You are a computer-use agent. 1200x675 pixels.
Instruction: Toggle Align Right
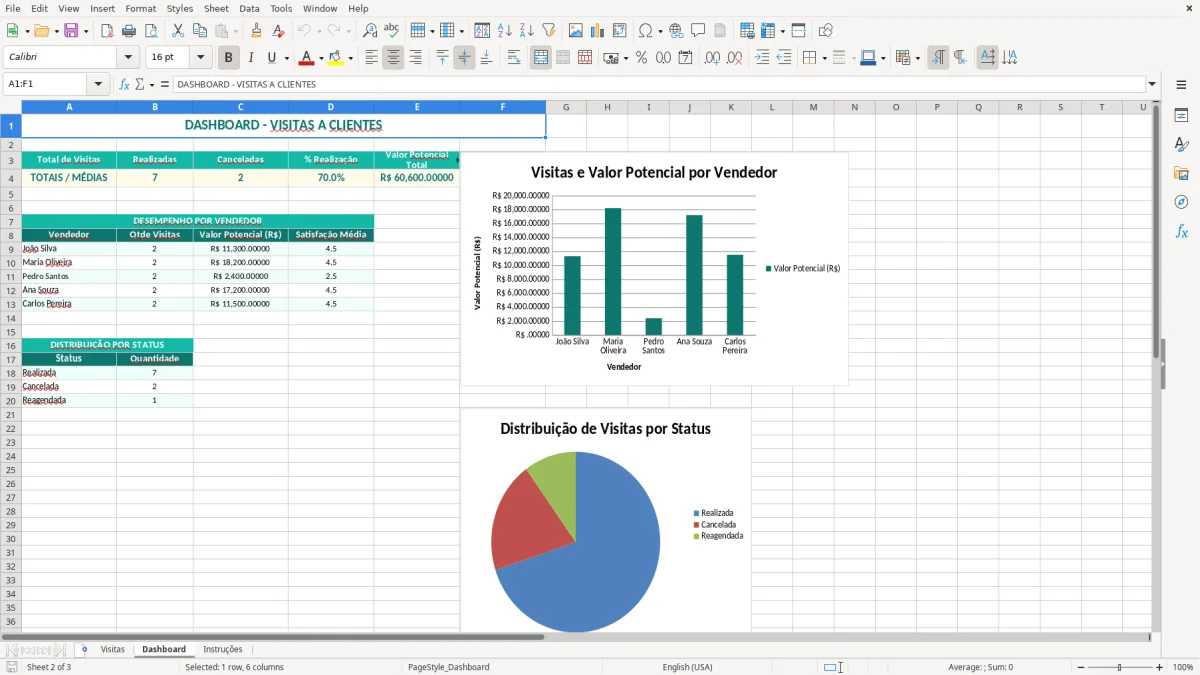(x=415, y=58)
